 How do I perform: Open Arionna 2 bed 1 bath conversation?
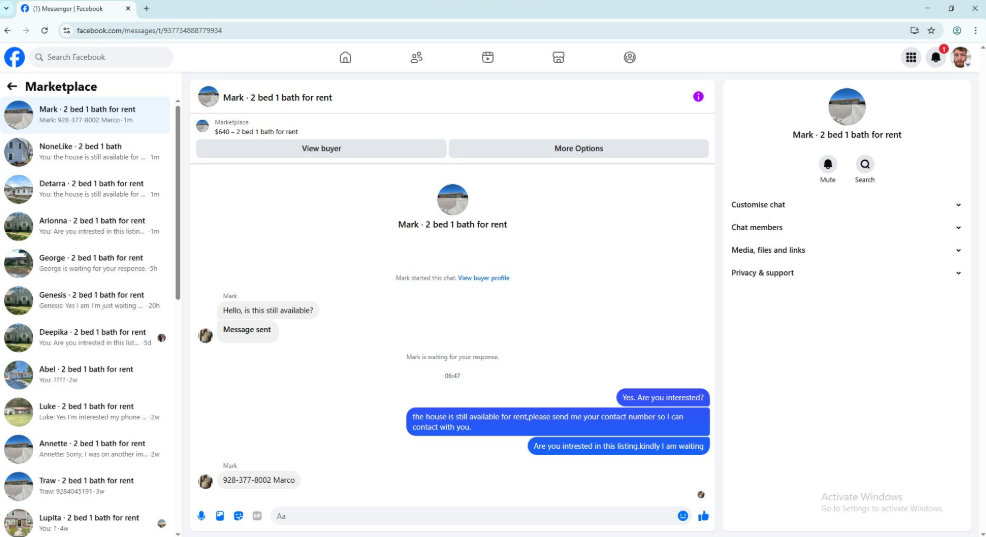(85, 226)
